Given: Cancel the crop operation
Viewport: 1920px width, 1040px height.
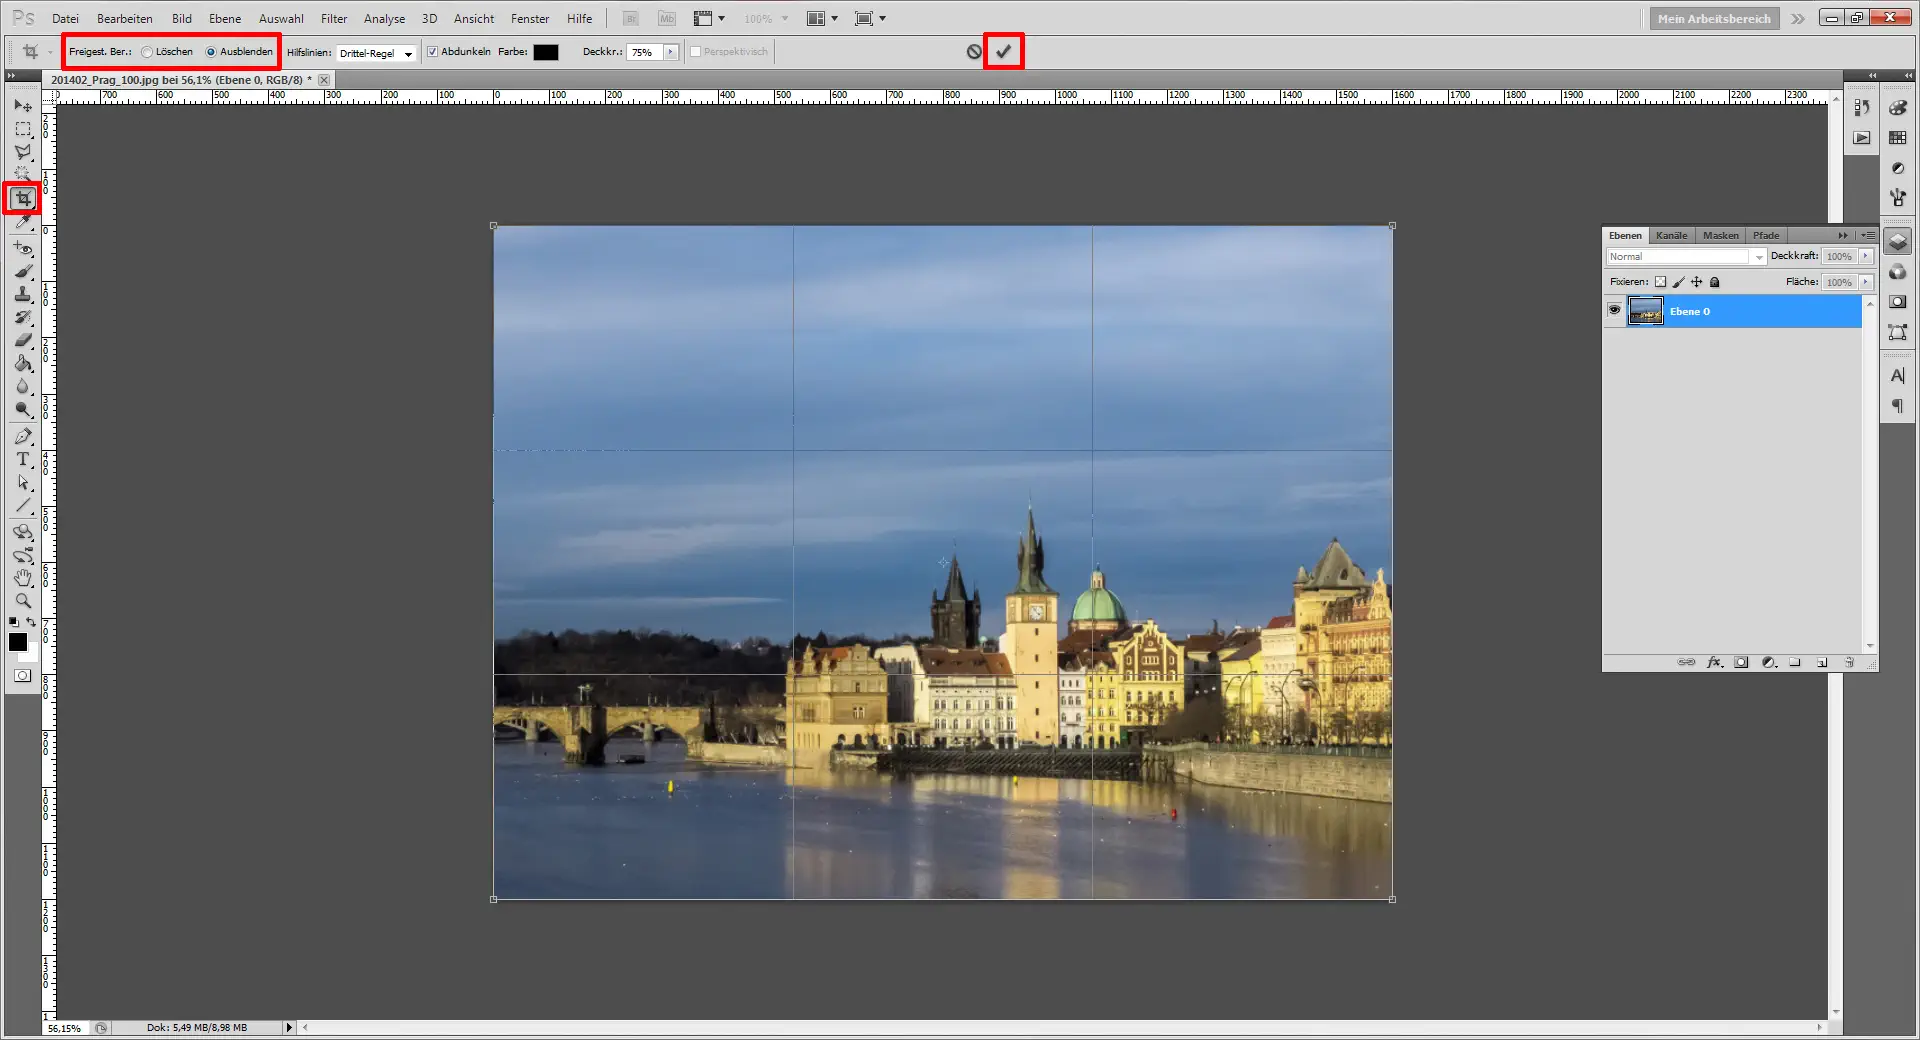Looking at the screenshot, I should [973, 51].
